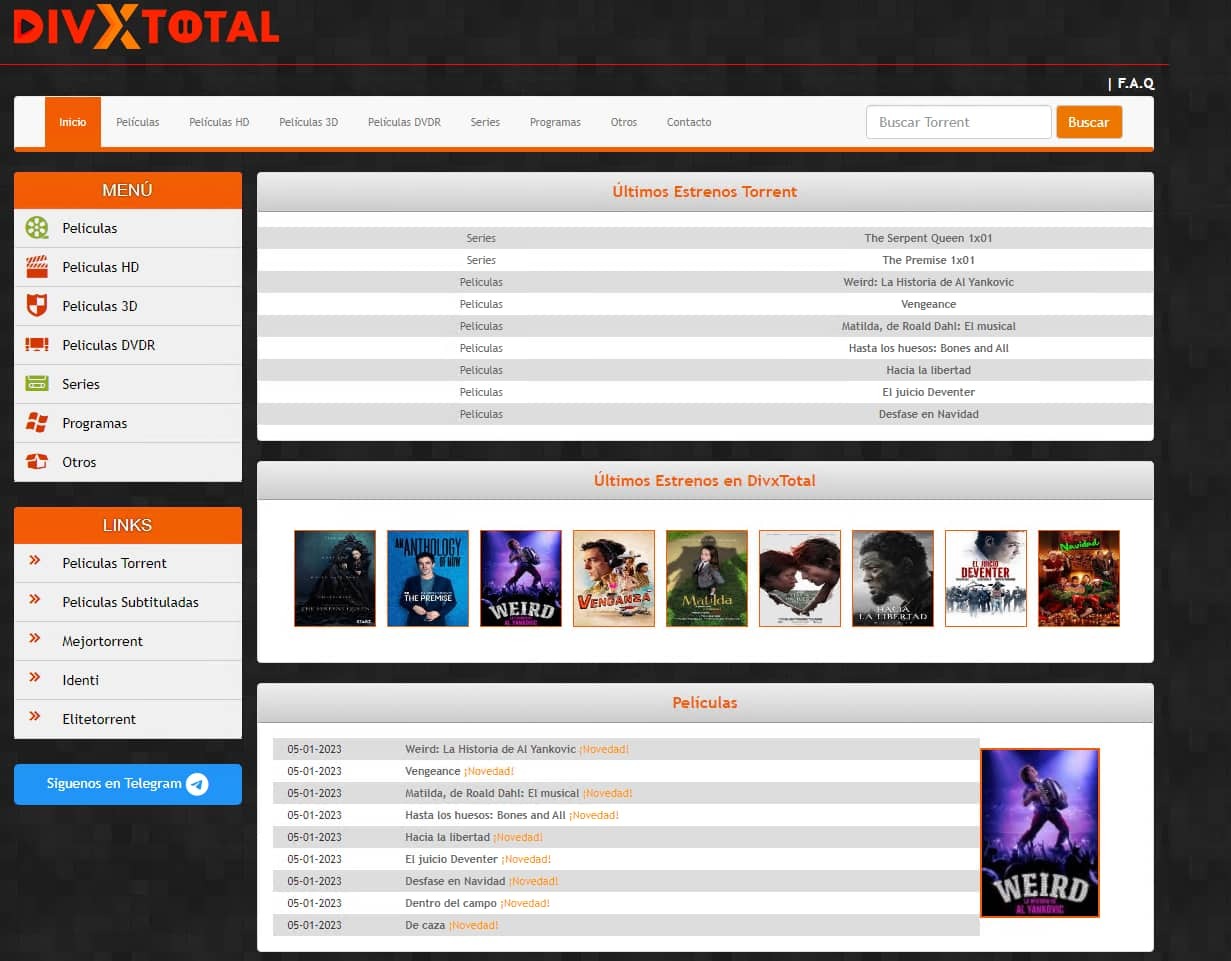1231x961 pixels.
Task: Open the Venganza poster thumbnail
Action: [614, 579]
